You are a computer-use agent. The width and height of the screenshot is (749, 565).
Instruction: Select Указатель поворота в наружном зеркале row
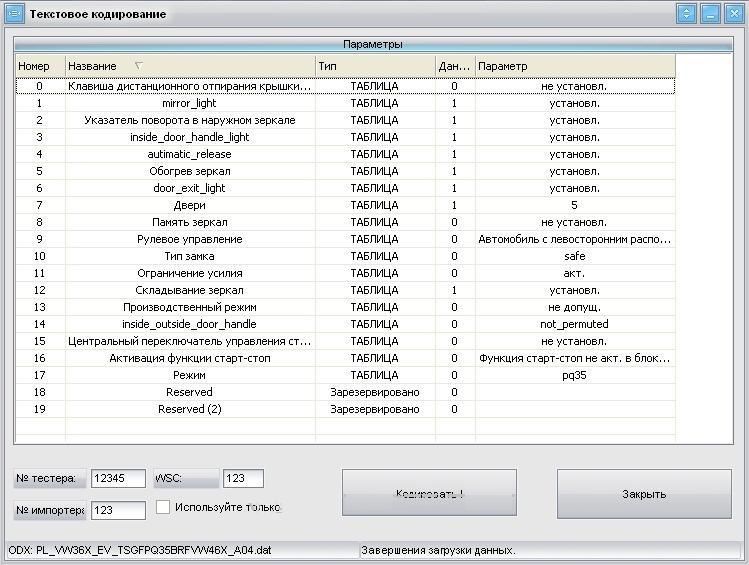345,120
